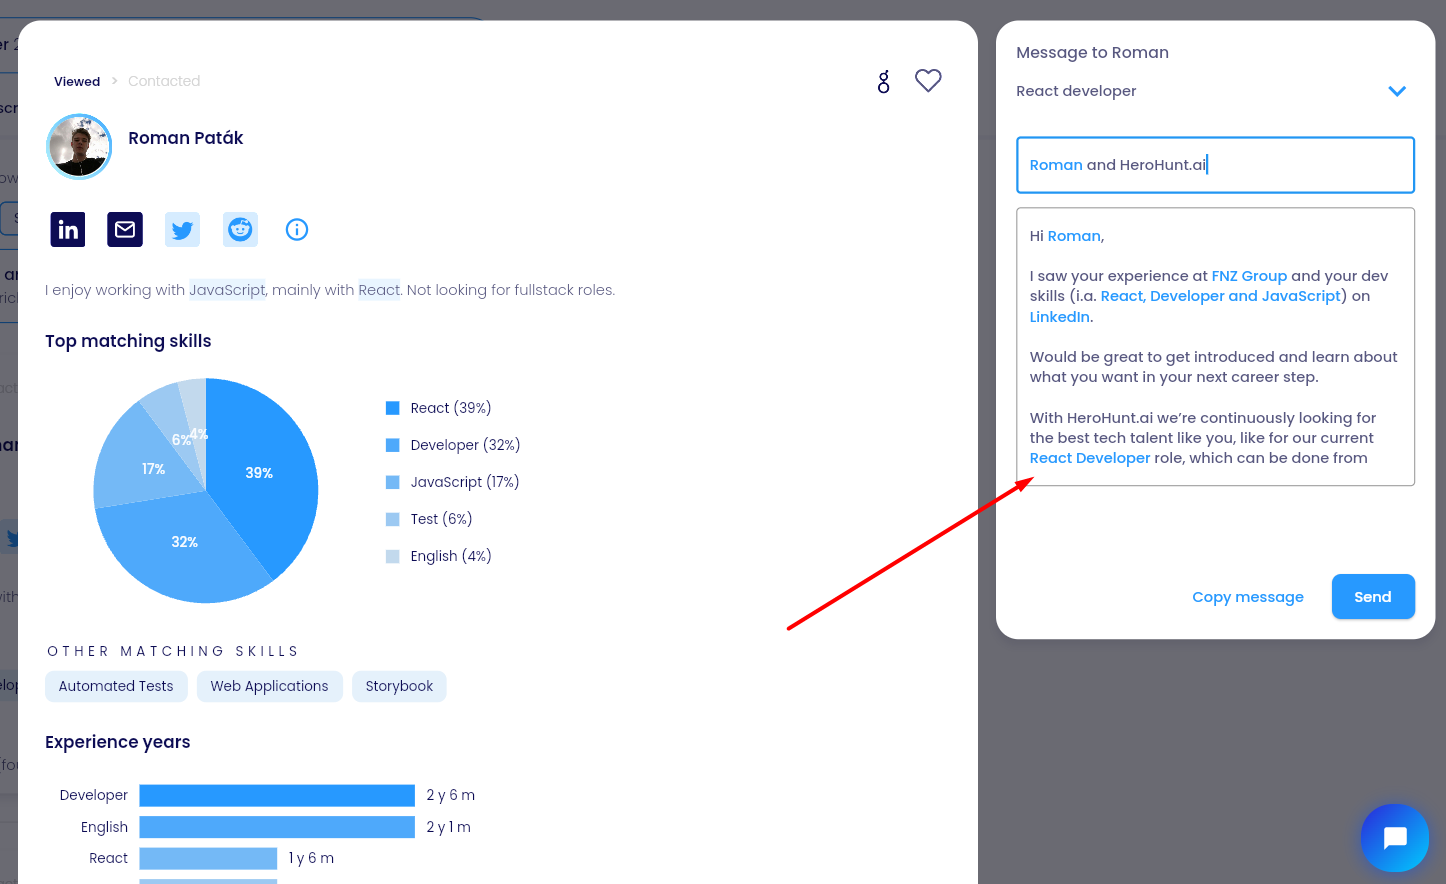1446x884 pixels.
Task: Click the Automated Tests skill tag
Action: coord(116,686)
